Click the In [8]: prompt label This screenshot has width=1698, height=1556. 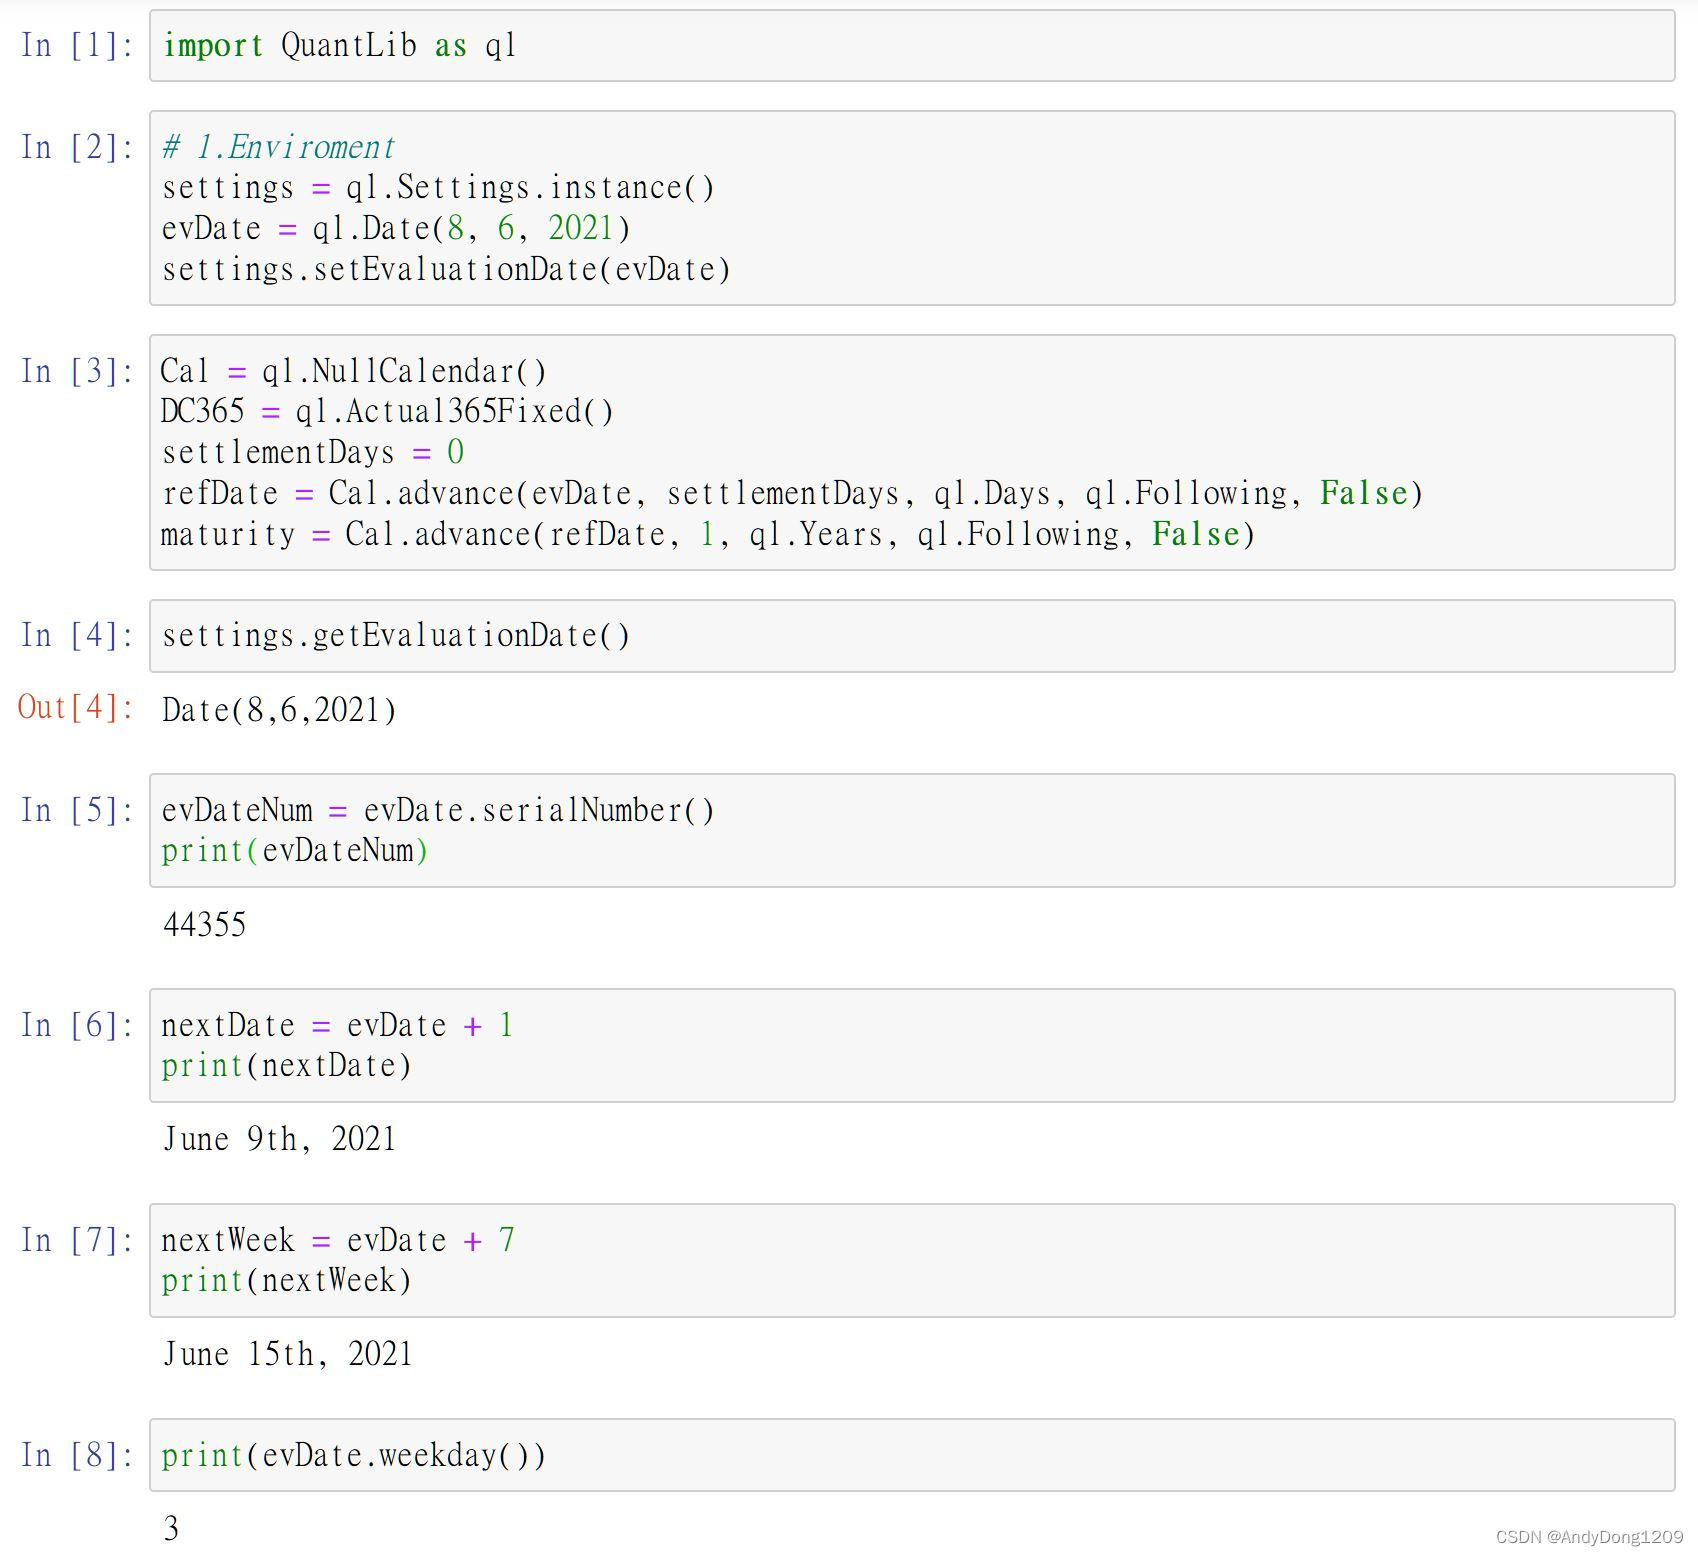[77, 1456]
